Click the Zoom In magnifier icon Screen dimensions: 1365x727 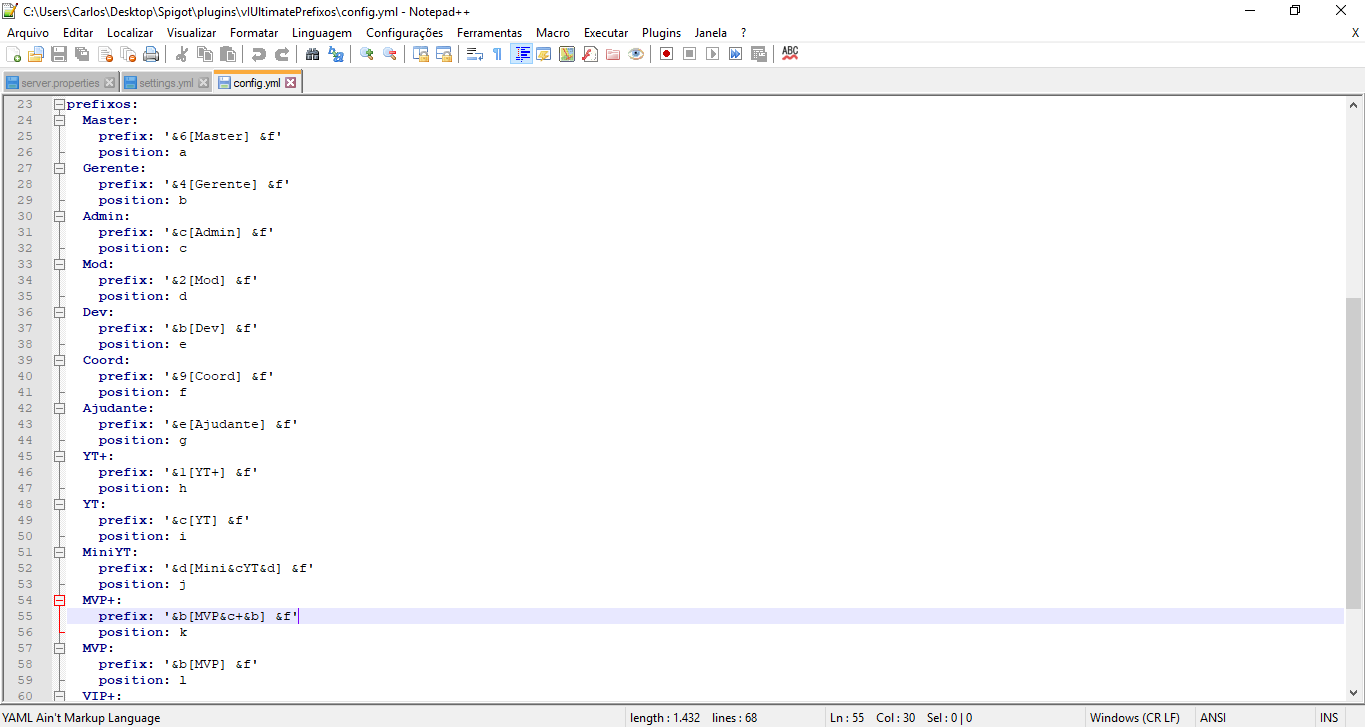click(367, 54)
